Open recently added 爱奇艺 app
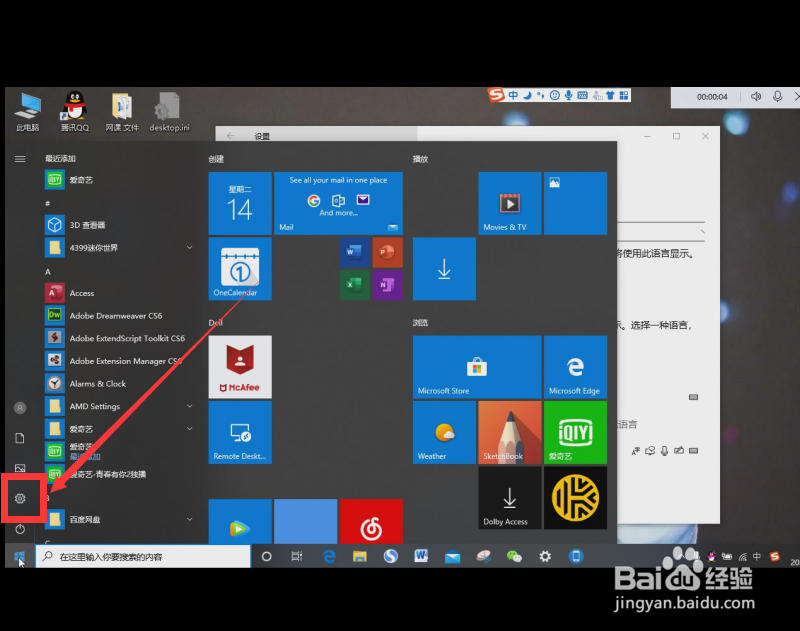 click(118, 180)
